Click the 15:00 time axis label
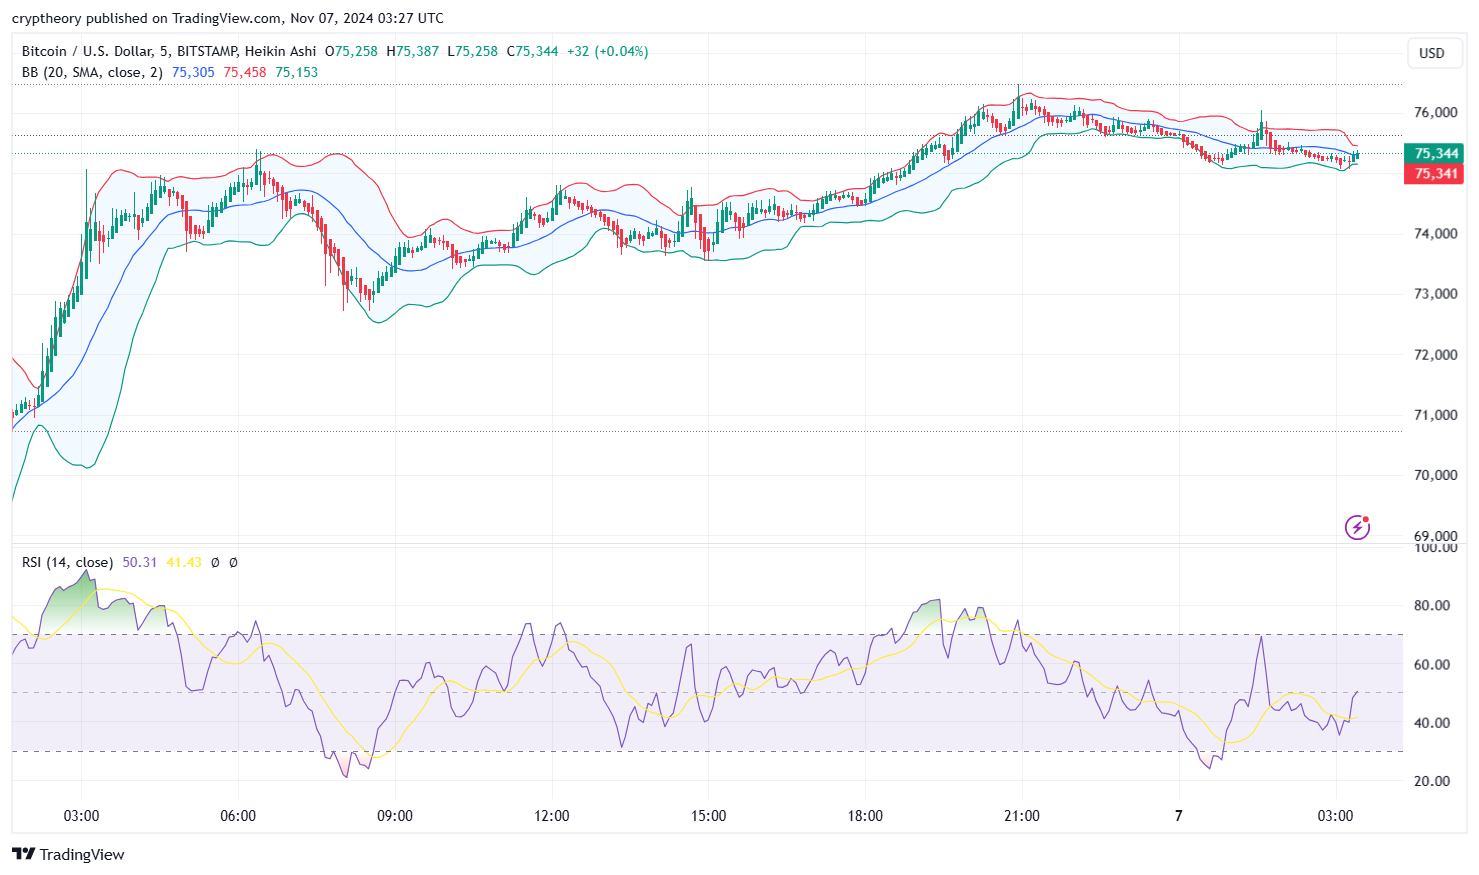This screenshot has height=875, width=1479. (709, 816)
